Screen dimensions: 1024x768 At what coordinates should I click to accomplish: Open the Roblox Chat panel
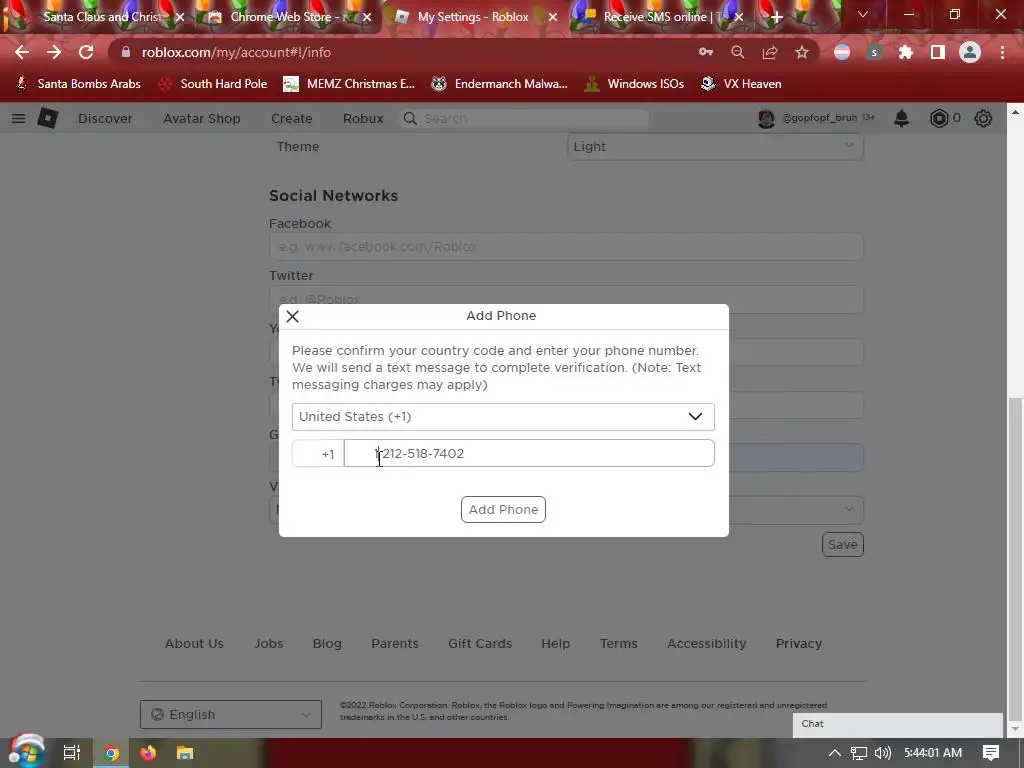tap(898, 724)
